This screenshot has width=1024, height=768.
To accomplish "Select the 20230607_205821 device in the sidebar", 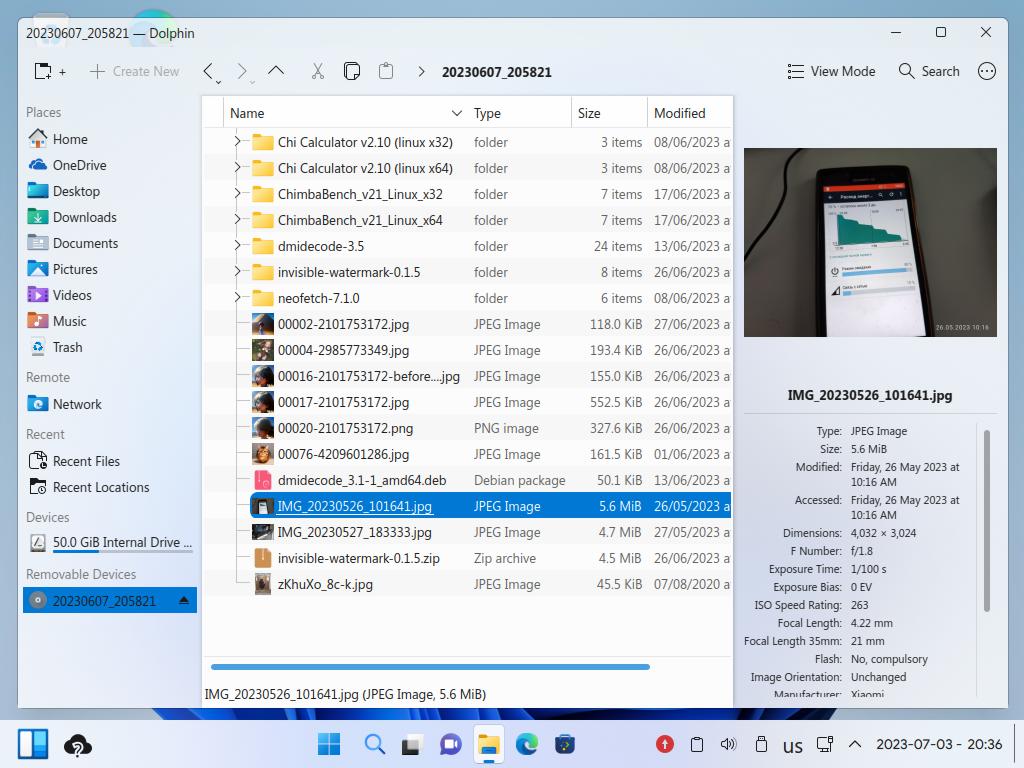I will coord(110,600).
